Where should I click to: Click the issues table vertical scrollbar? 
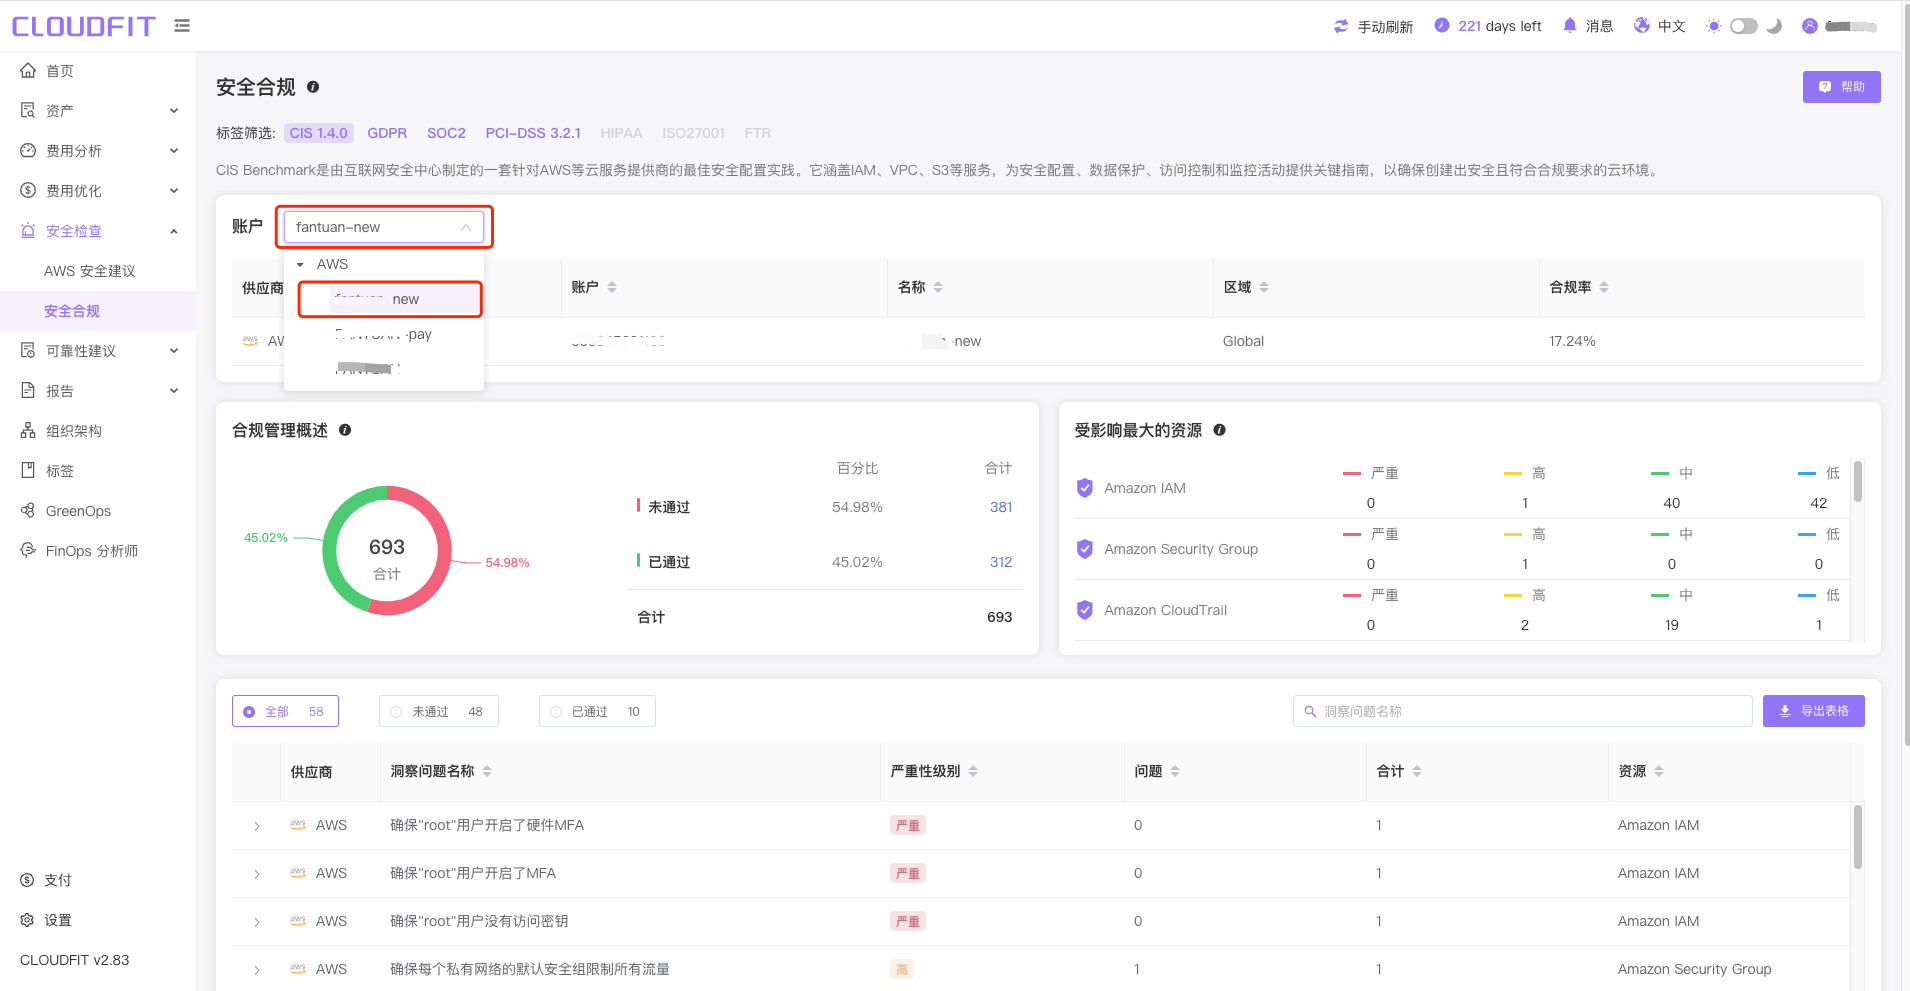[1857, 837]
